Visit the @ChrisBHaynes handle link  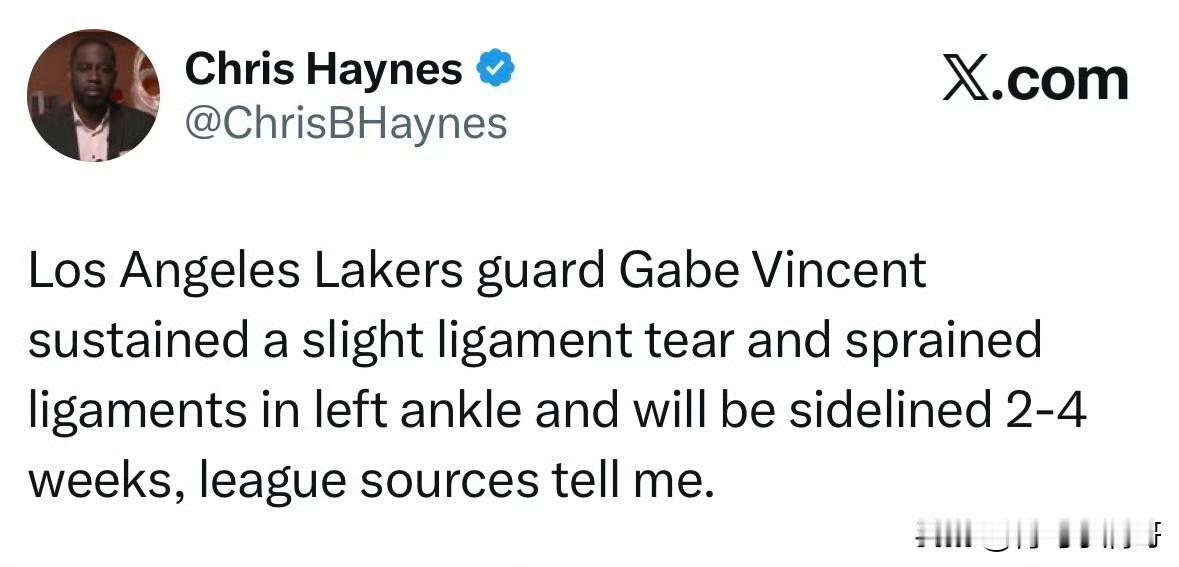coord(346,123)
